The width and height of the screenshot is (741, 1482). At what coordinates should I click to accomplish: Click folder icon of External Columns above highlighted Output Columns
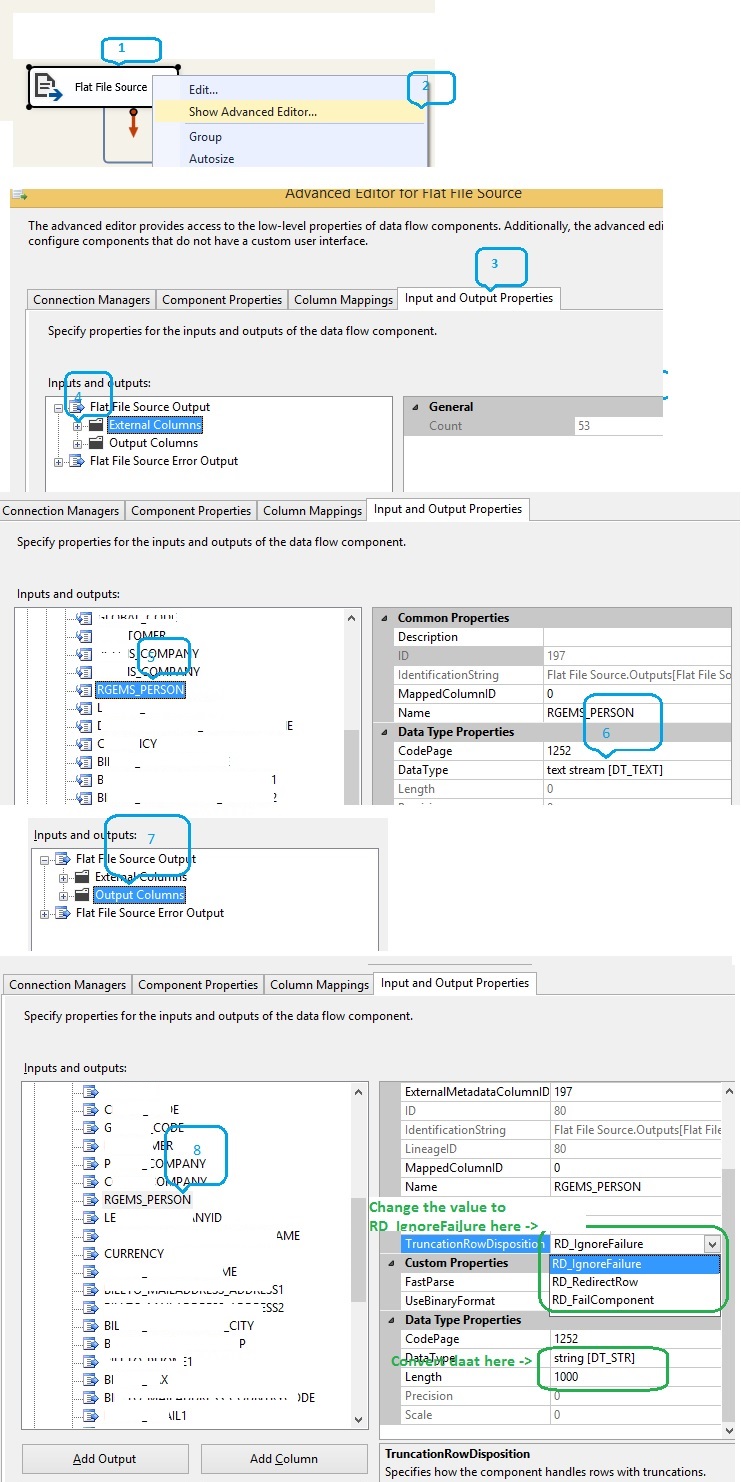[82, 877]
